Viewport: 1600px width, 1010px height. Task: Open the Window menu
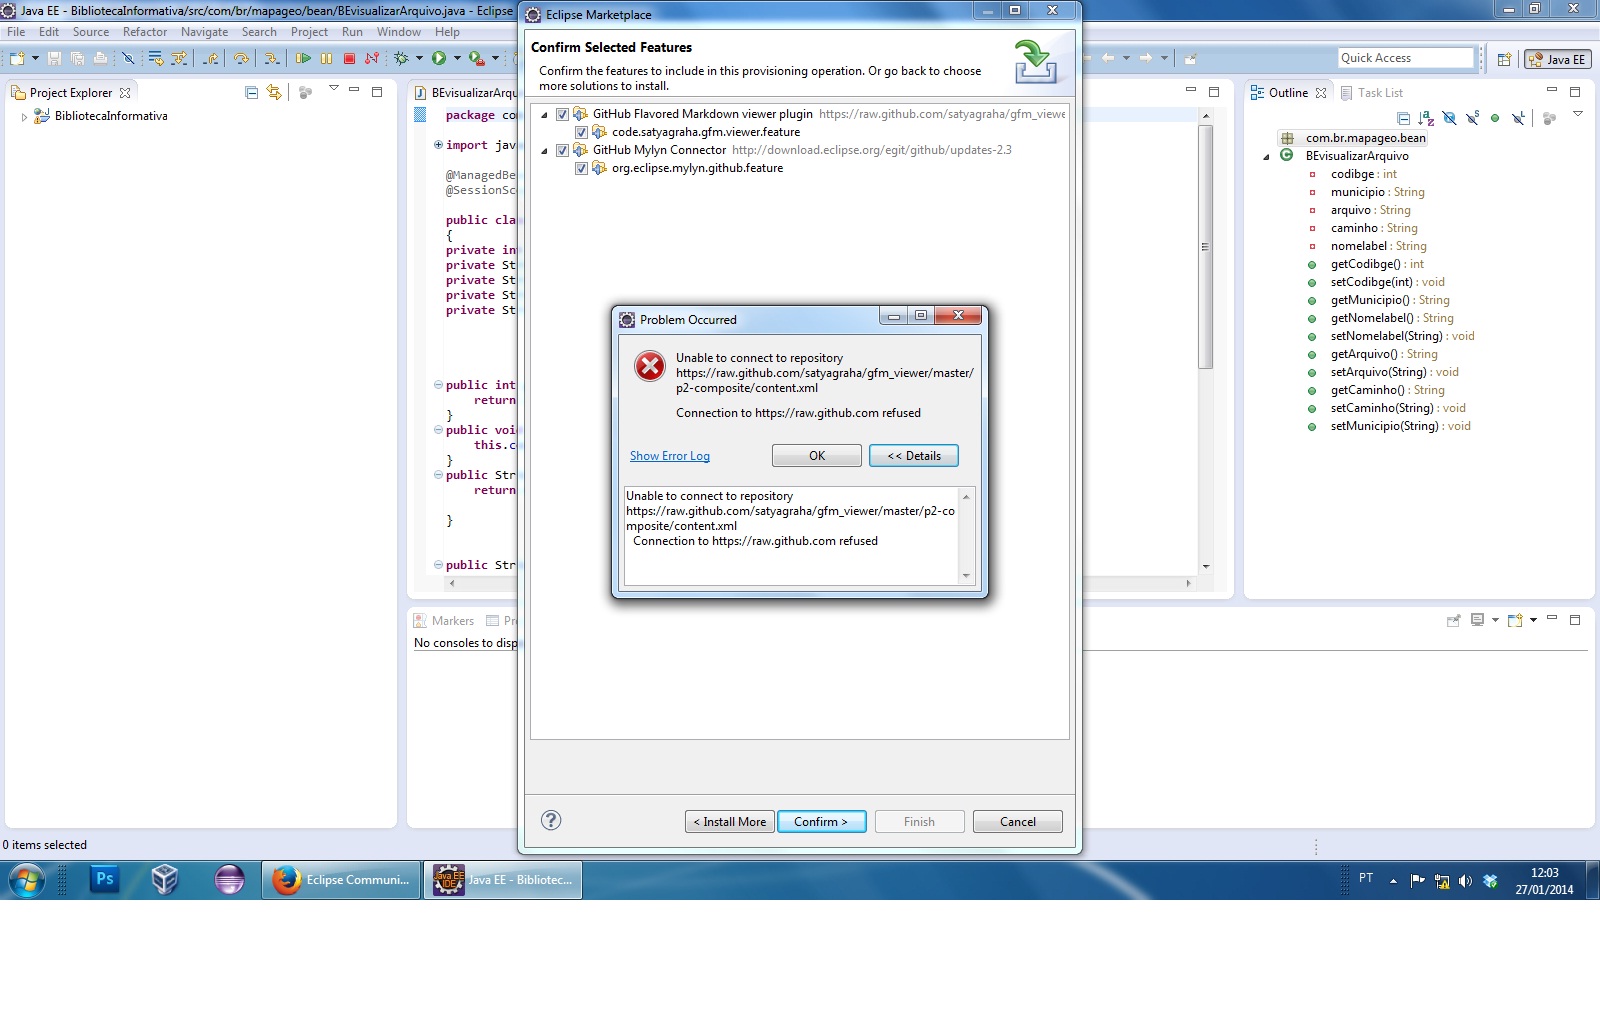point(399,32)
